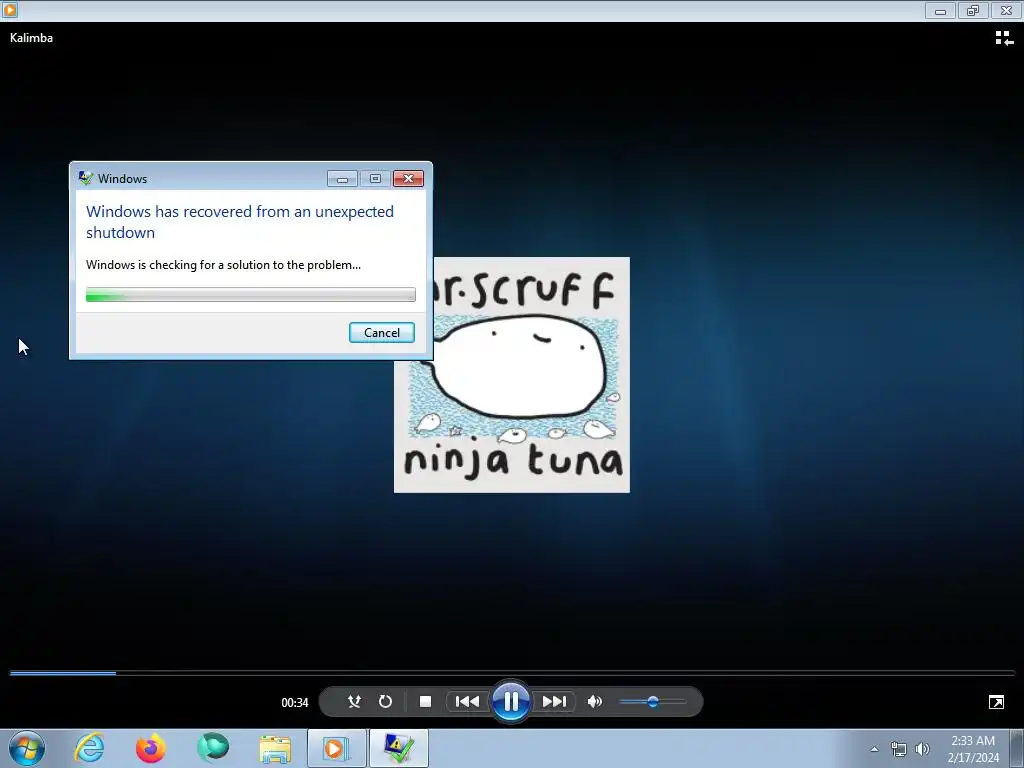Open the Windows Start menu
The width and height of the screenshot is (1024, 768).
pos(27,748)
